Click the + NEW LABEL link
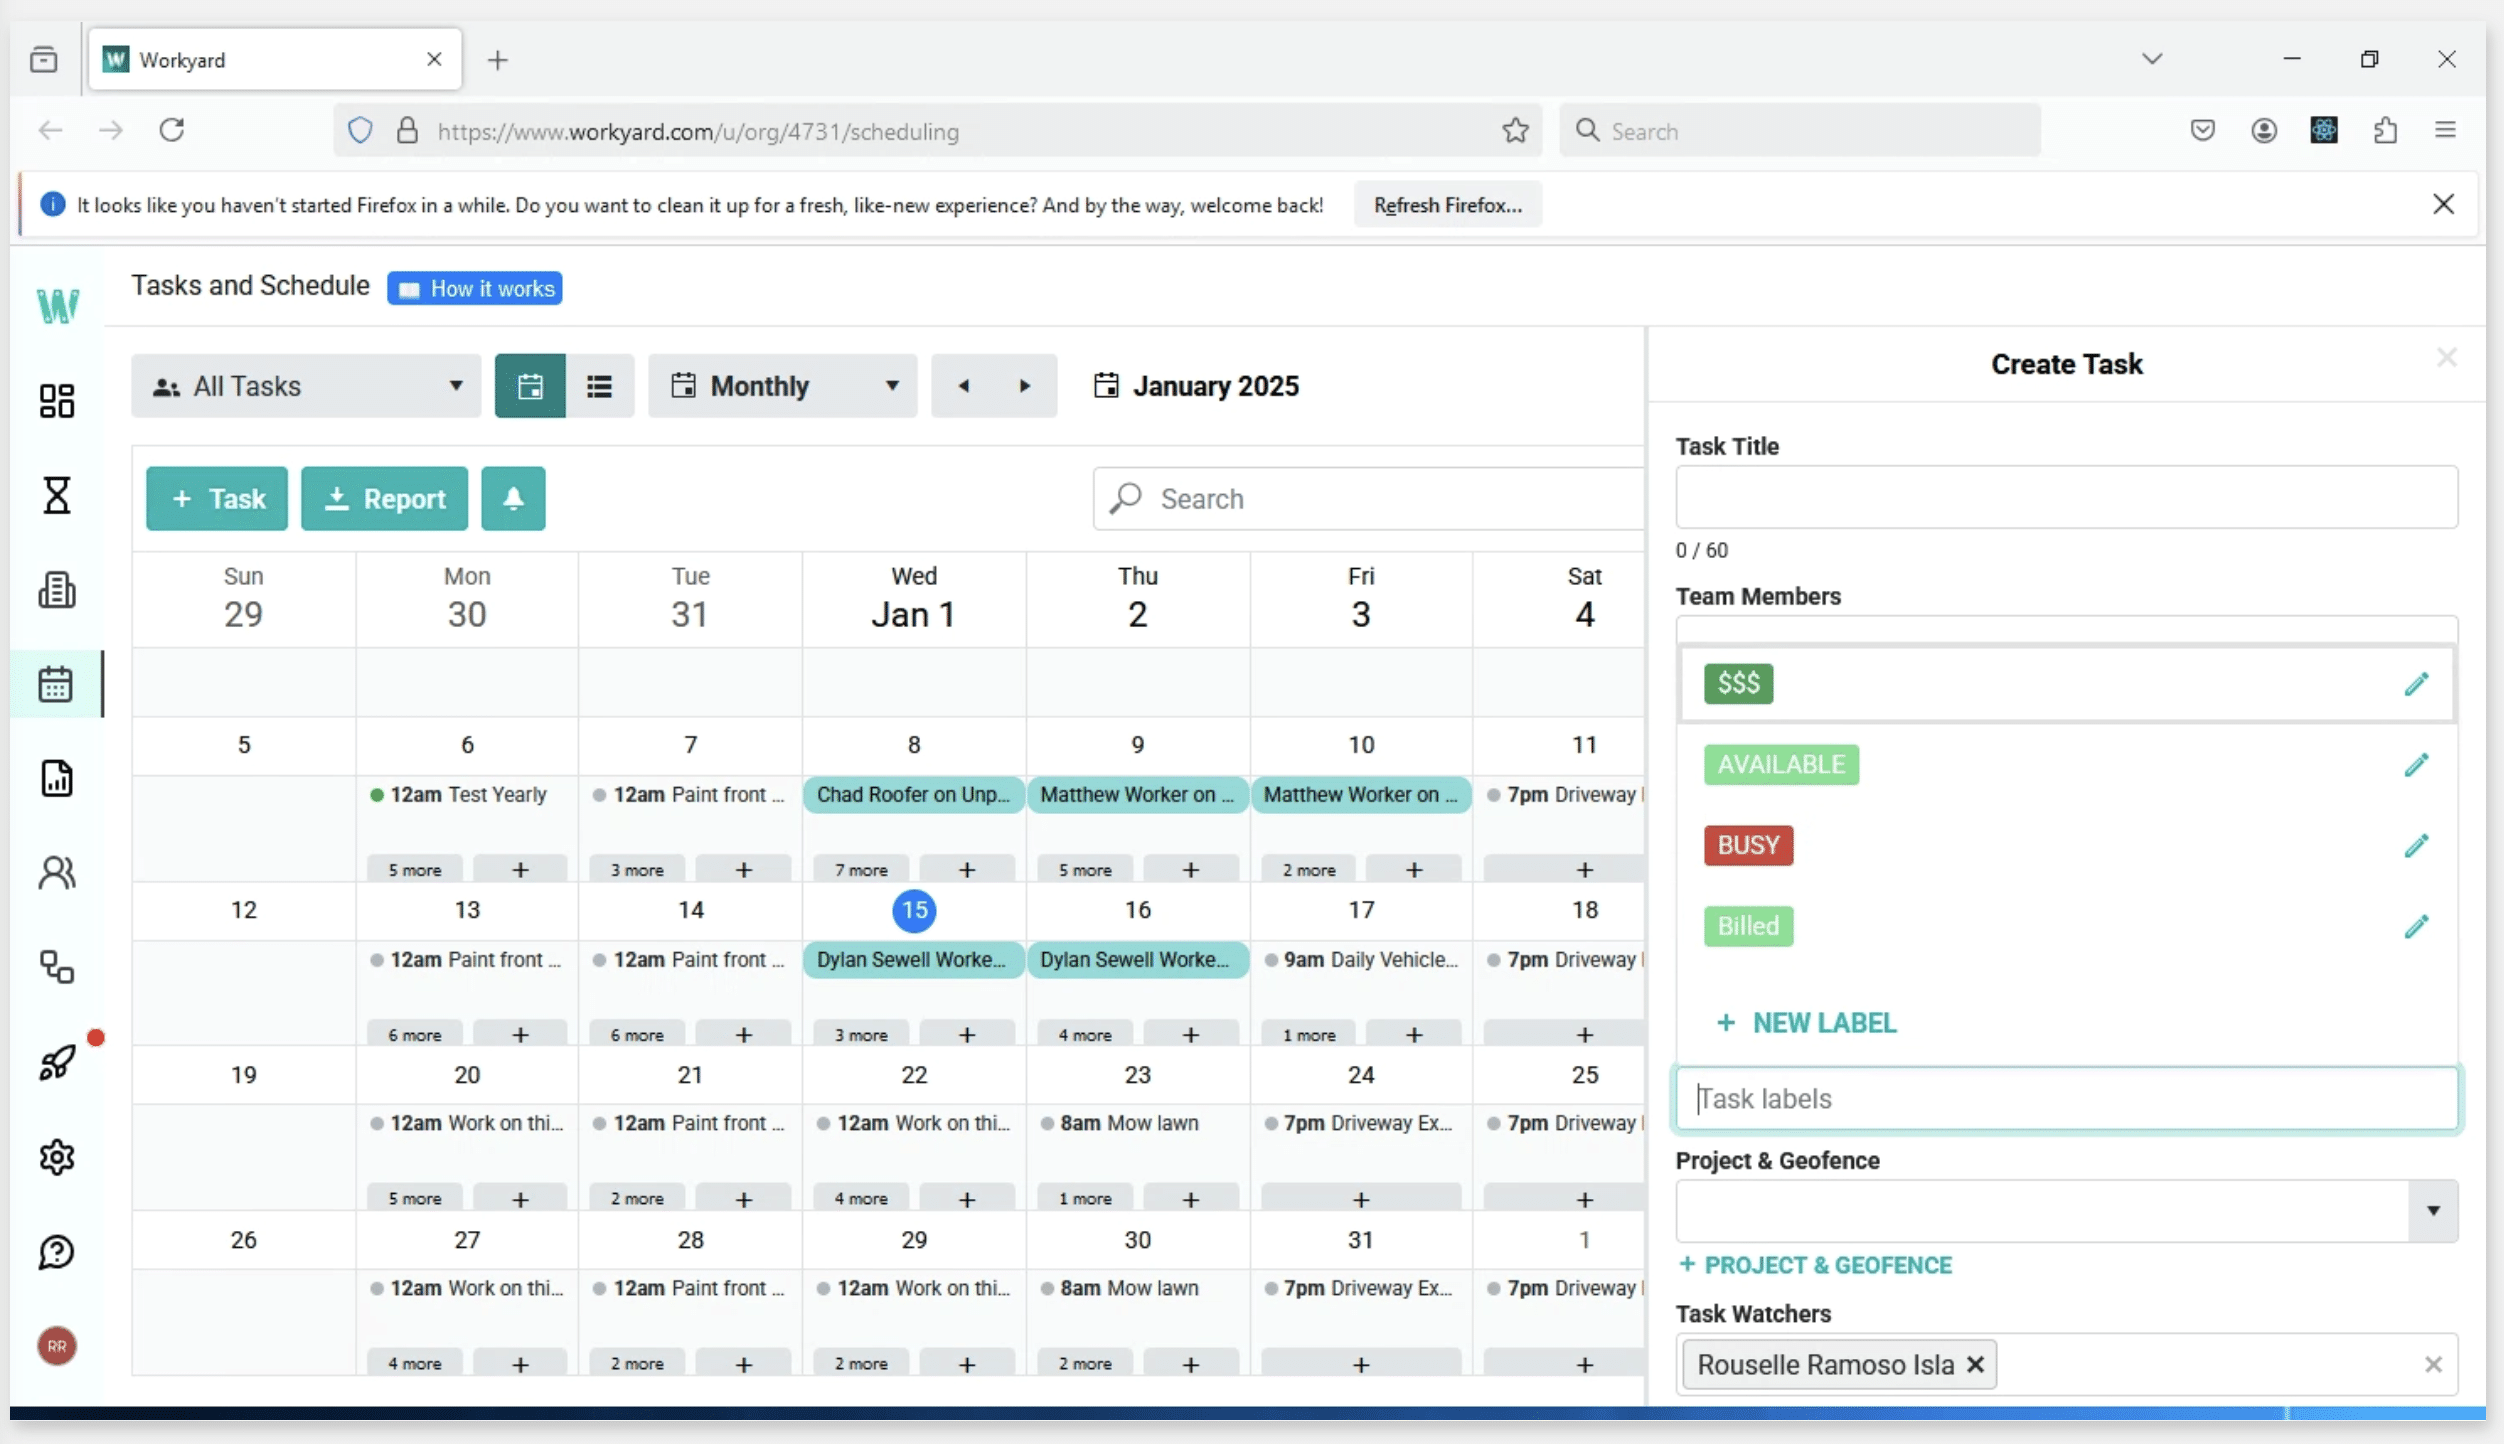Screen dimensions: 2504x1444 [x=1806, y=1023]
